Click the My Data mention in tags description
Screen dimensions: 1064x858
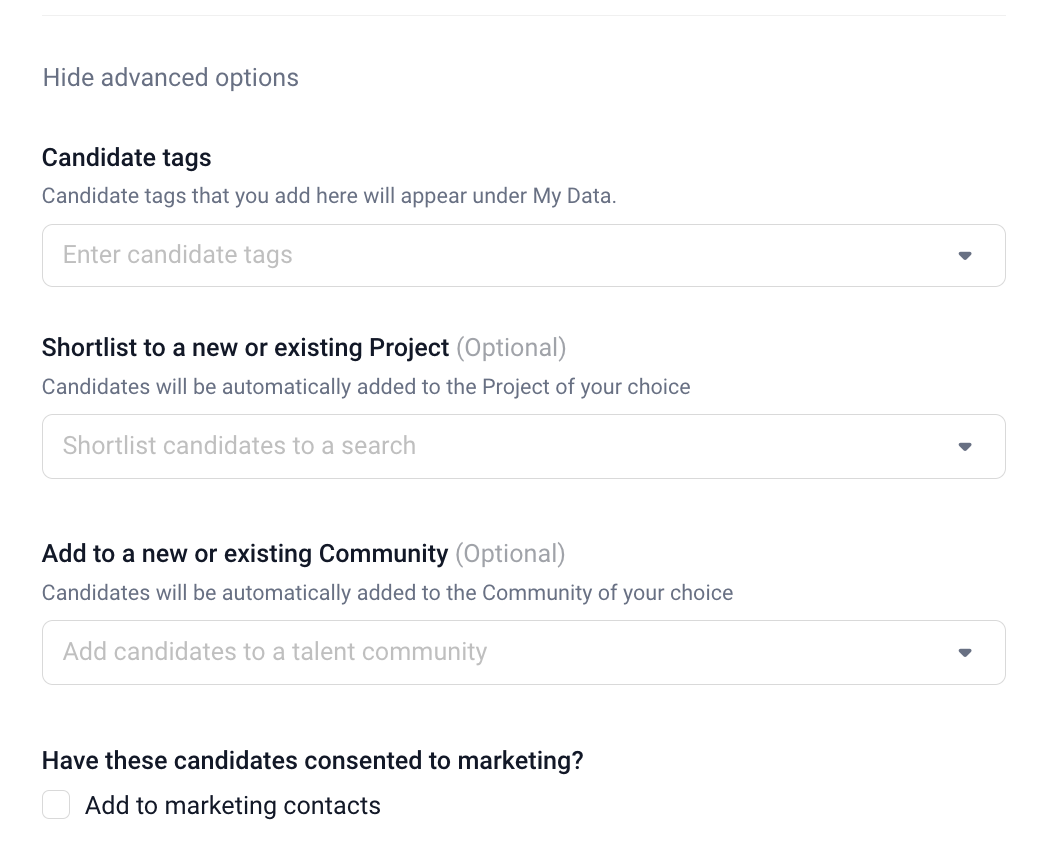572,196
